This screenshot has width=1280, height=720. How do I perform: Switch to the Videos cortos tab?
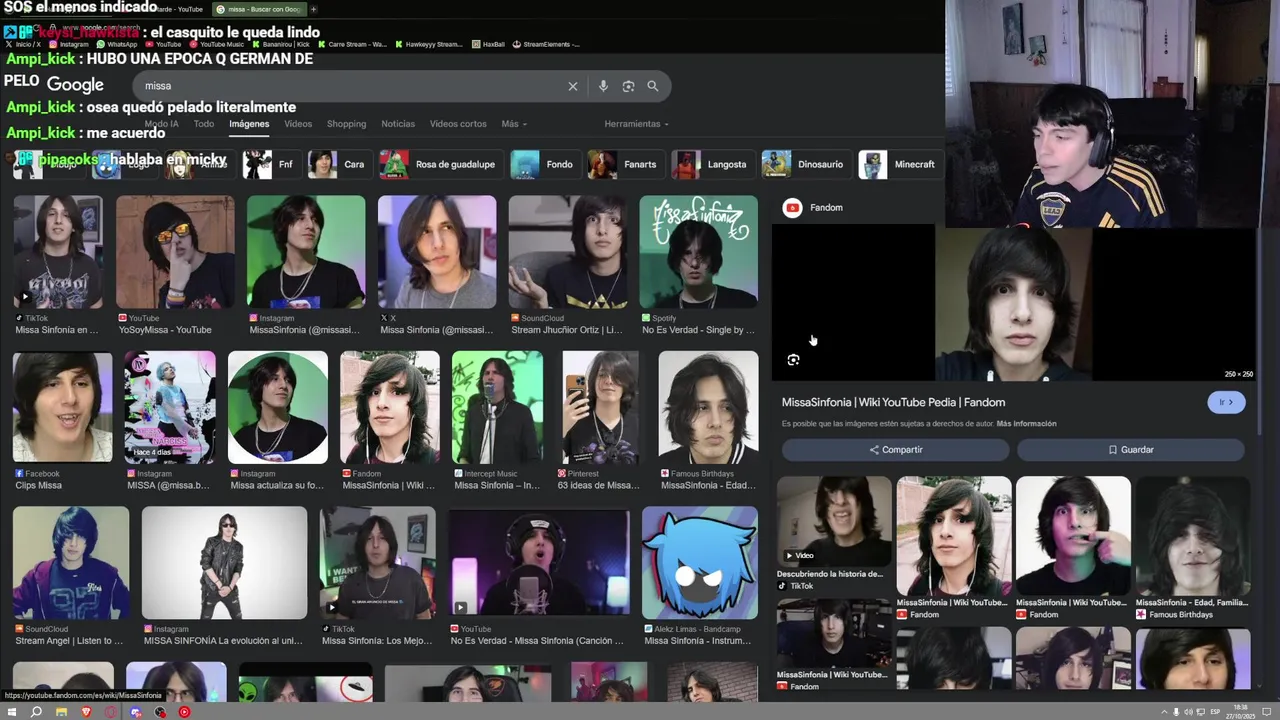point(458,124)
